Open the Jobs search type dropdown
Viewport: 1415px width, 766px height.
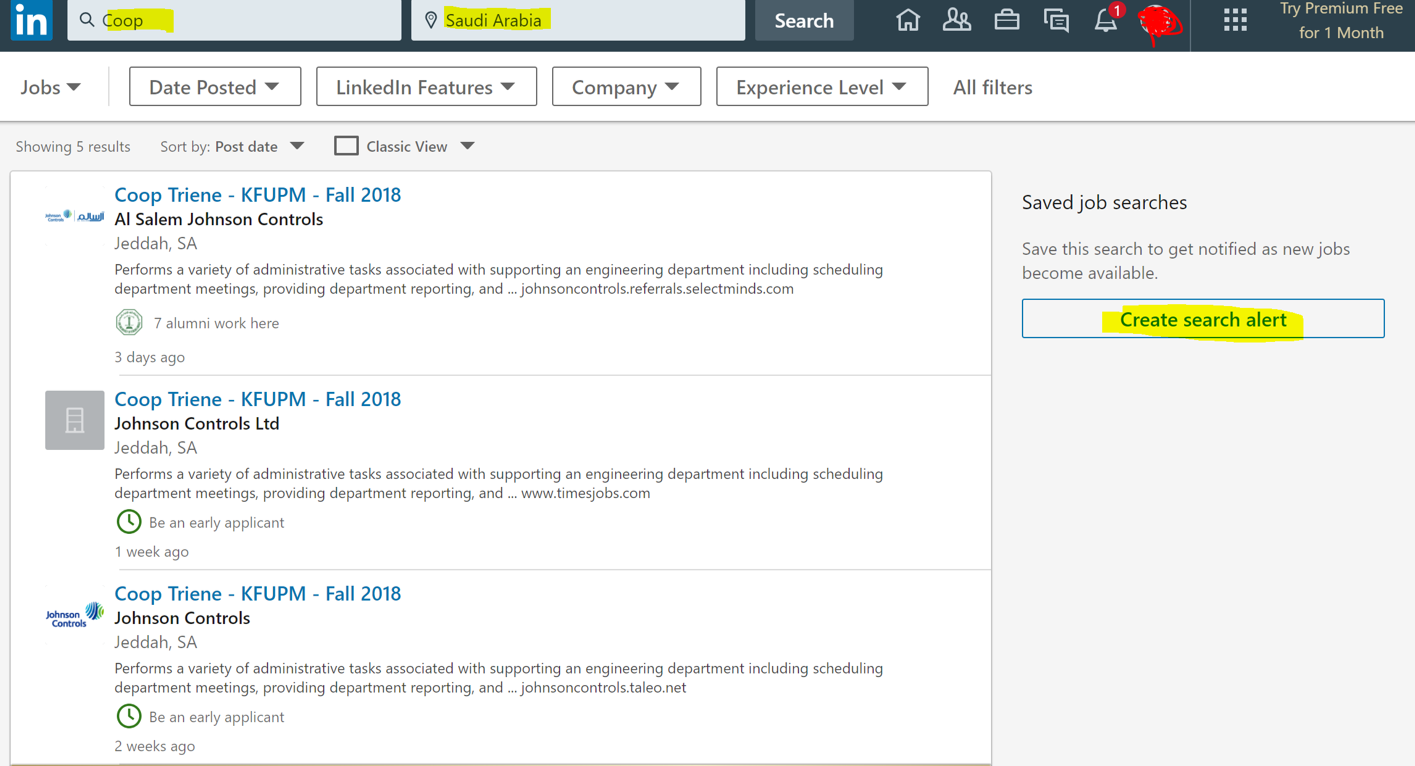[x=51, y=87]
